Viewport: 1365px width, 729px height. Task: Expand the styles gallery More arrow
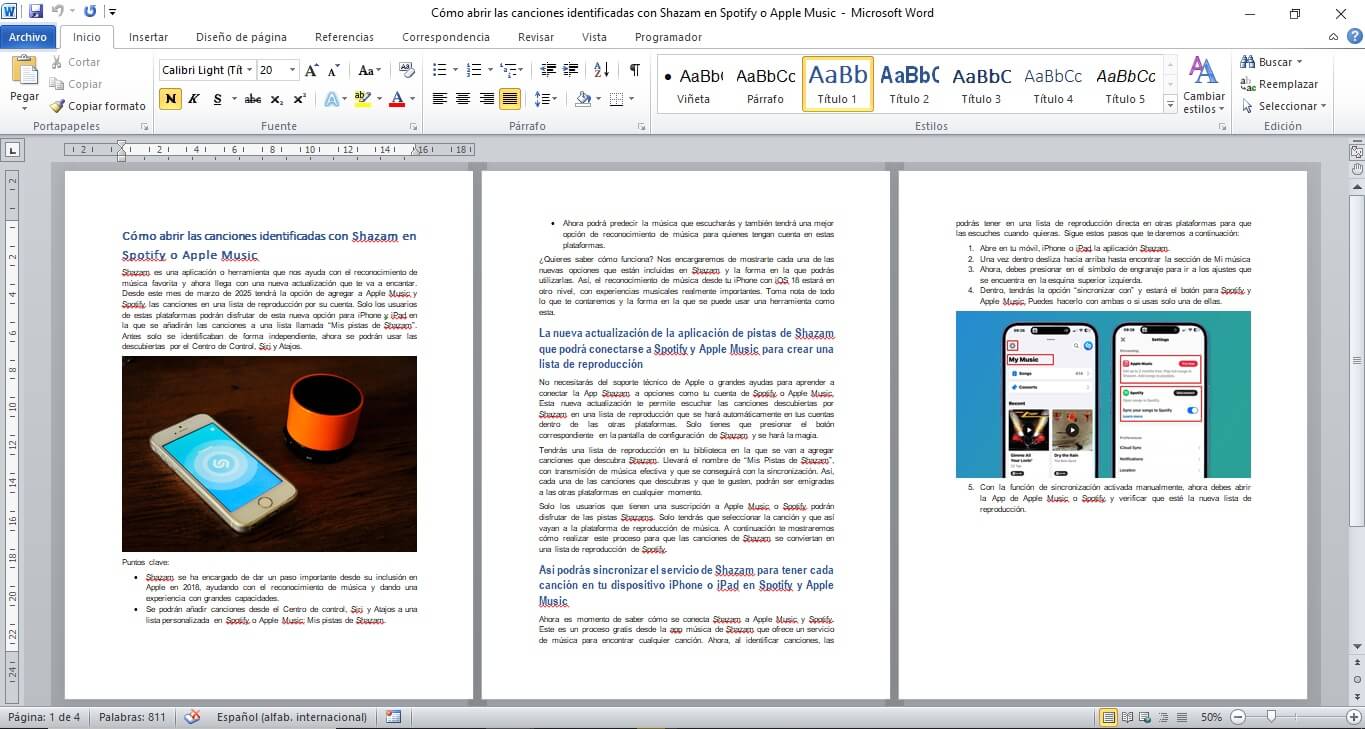coord(1170,104)
